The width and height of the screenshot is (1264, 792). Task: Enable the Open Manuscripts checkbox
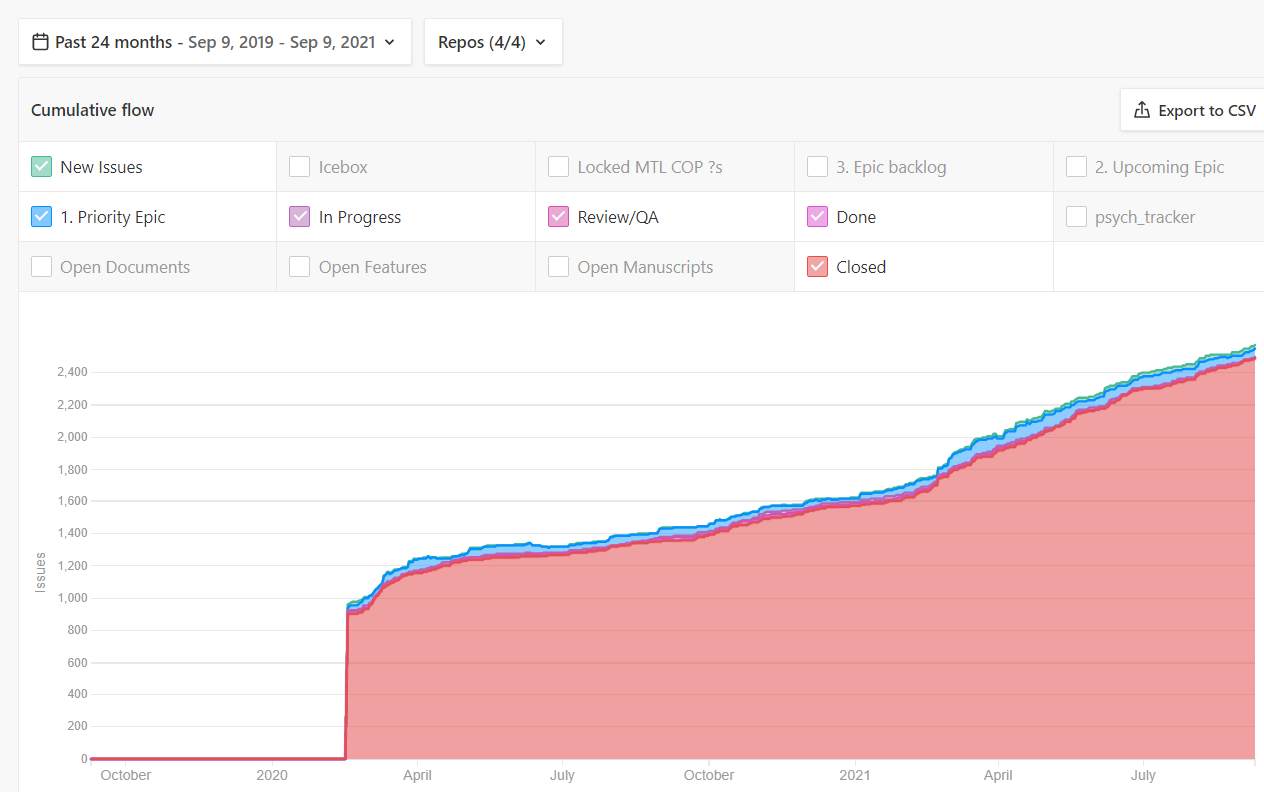(x=558, y=267)
